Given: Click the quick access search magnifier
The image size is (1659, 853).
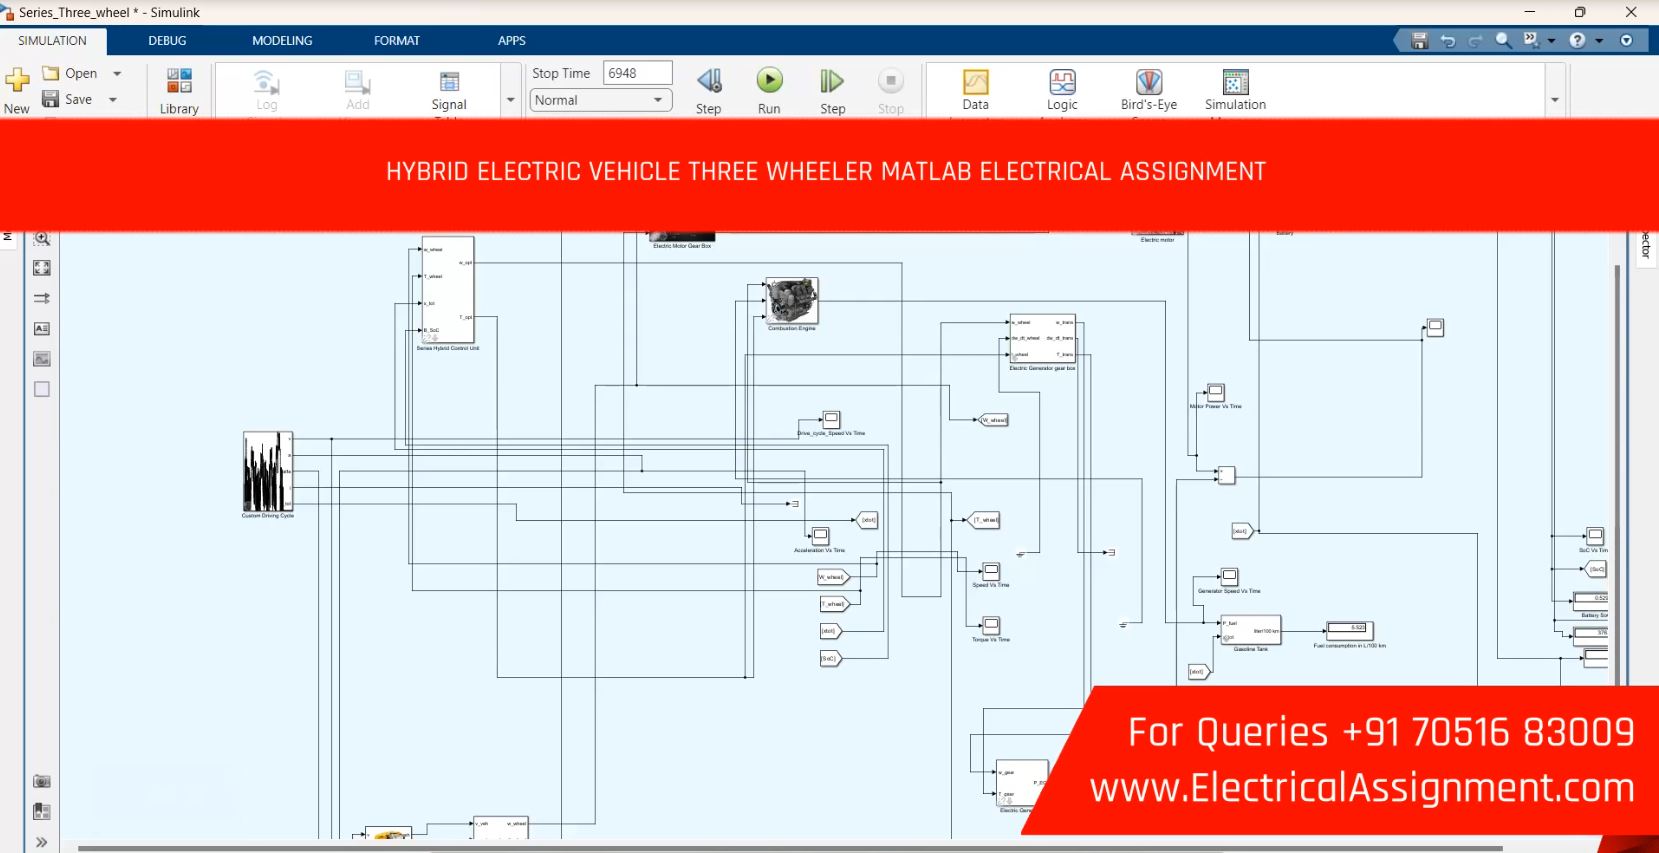Looking at the screenshot, I should pos(1503,40).
